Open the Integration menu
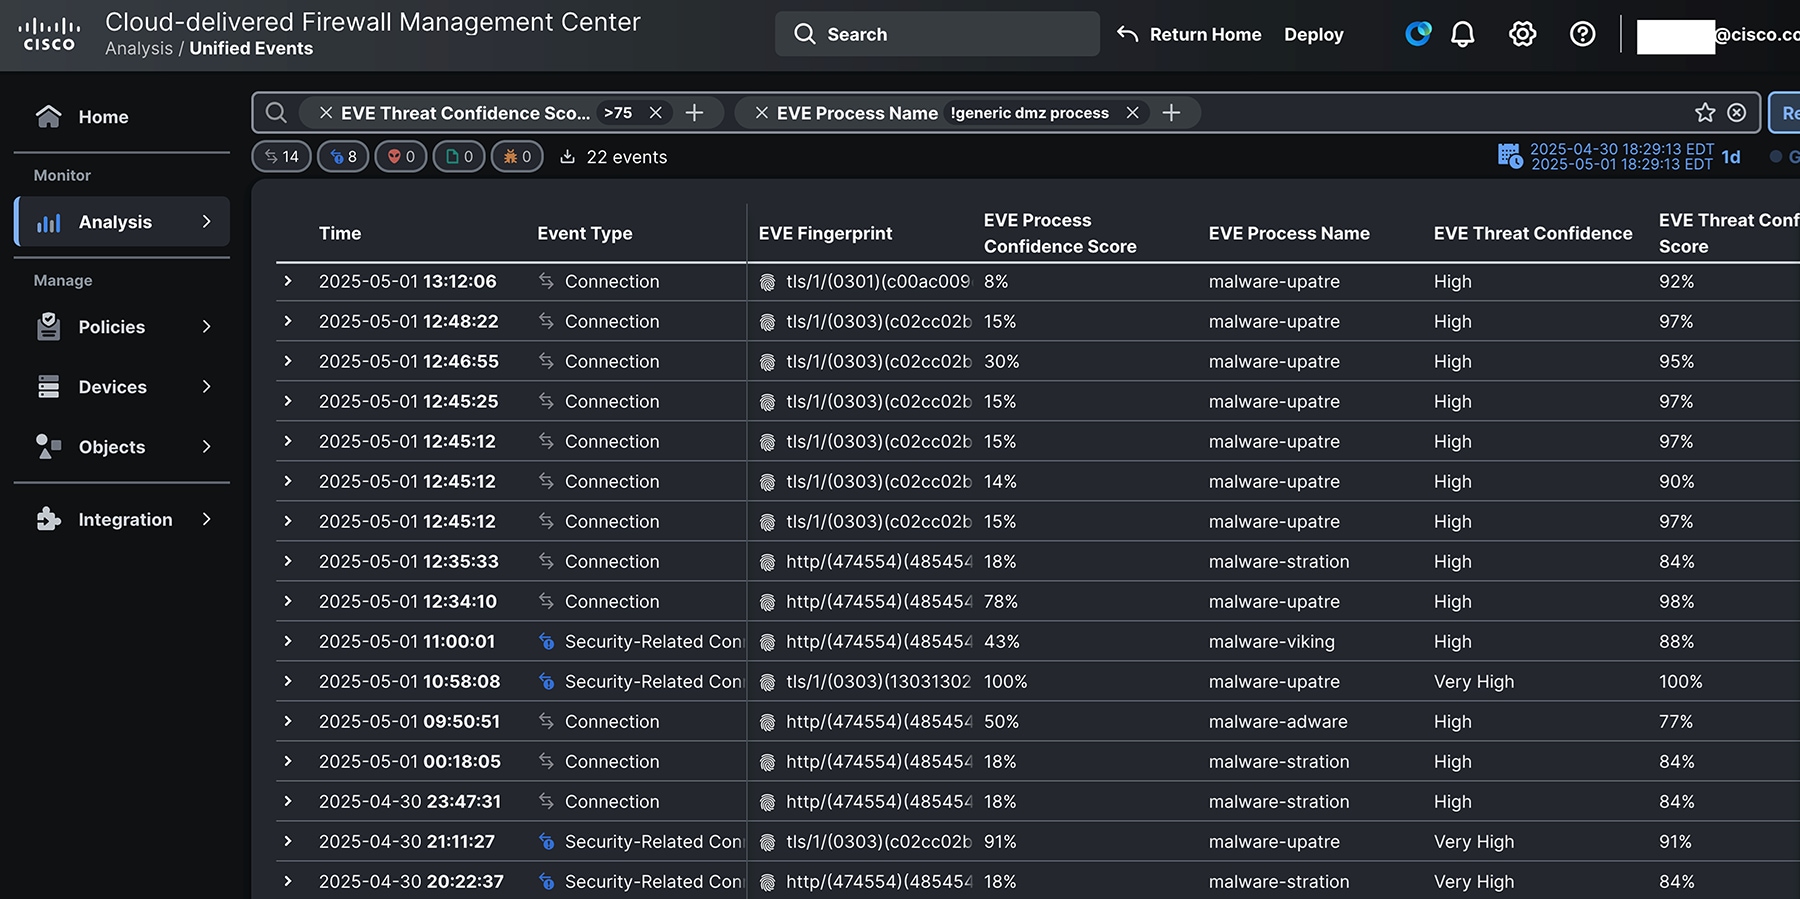1800x899 pixels. [122, 520]
